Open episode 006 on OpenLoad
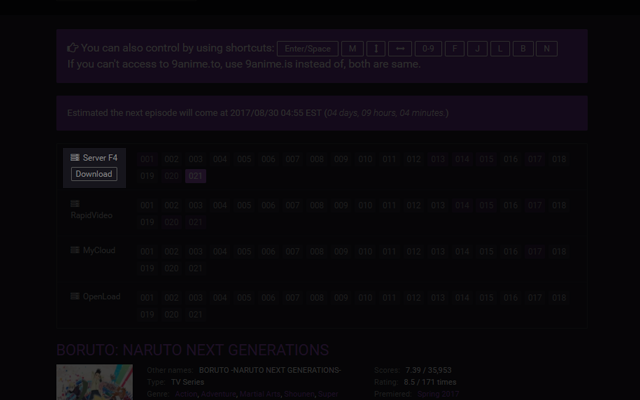 [x=268, y=298]
